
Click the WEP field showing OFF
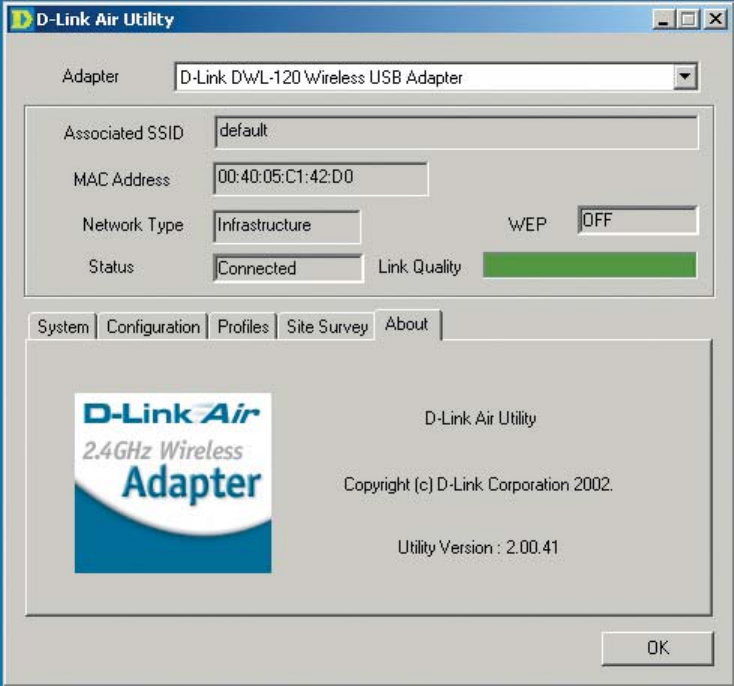pos(638,220)
